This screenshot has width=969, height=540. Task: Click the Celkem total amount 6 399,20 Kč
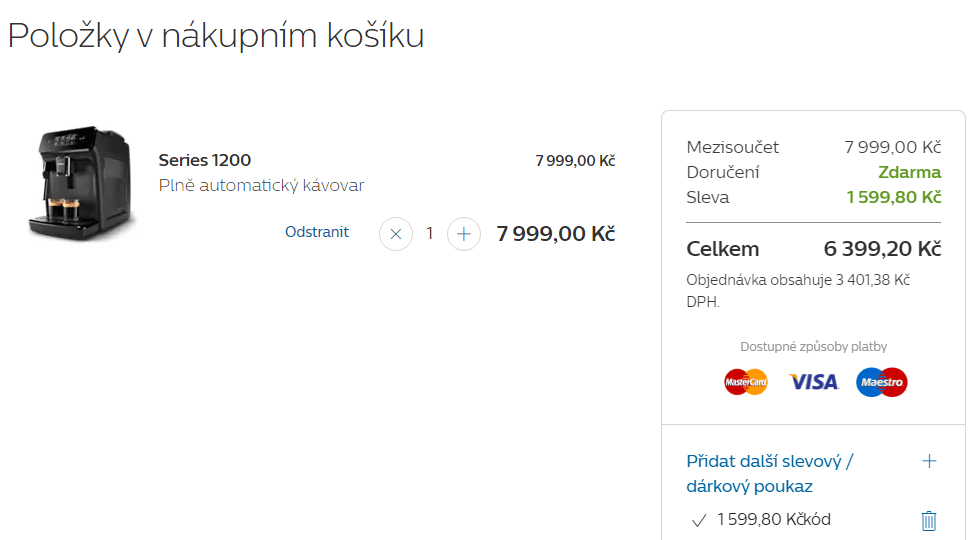point(882,248)
